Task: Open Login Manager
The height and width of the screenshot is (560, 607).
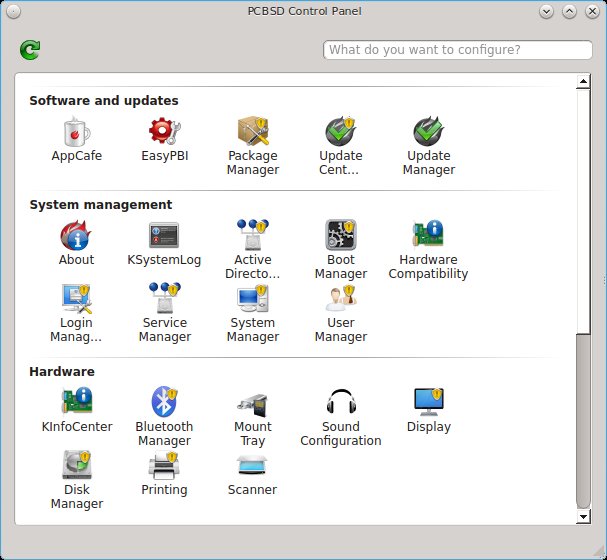Action: coord(76,313)
